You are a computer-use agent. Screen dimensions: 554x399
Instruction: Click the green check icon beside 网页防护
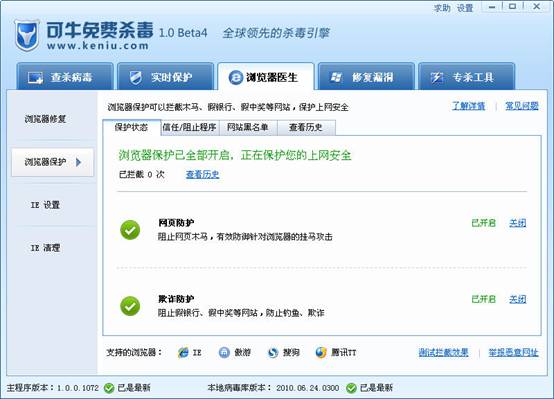point(130,230)
